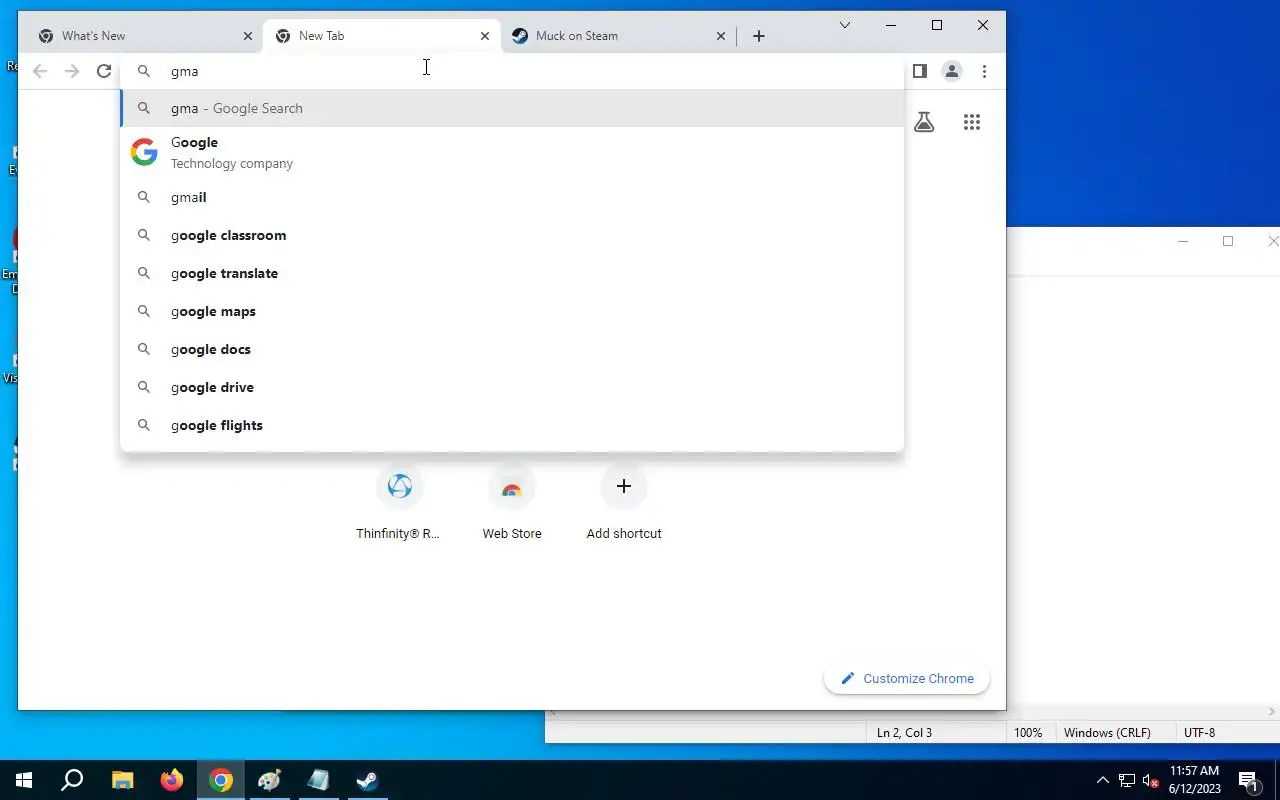Toggle Chrome side panel
1280x800 pixels.
920,71
